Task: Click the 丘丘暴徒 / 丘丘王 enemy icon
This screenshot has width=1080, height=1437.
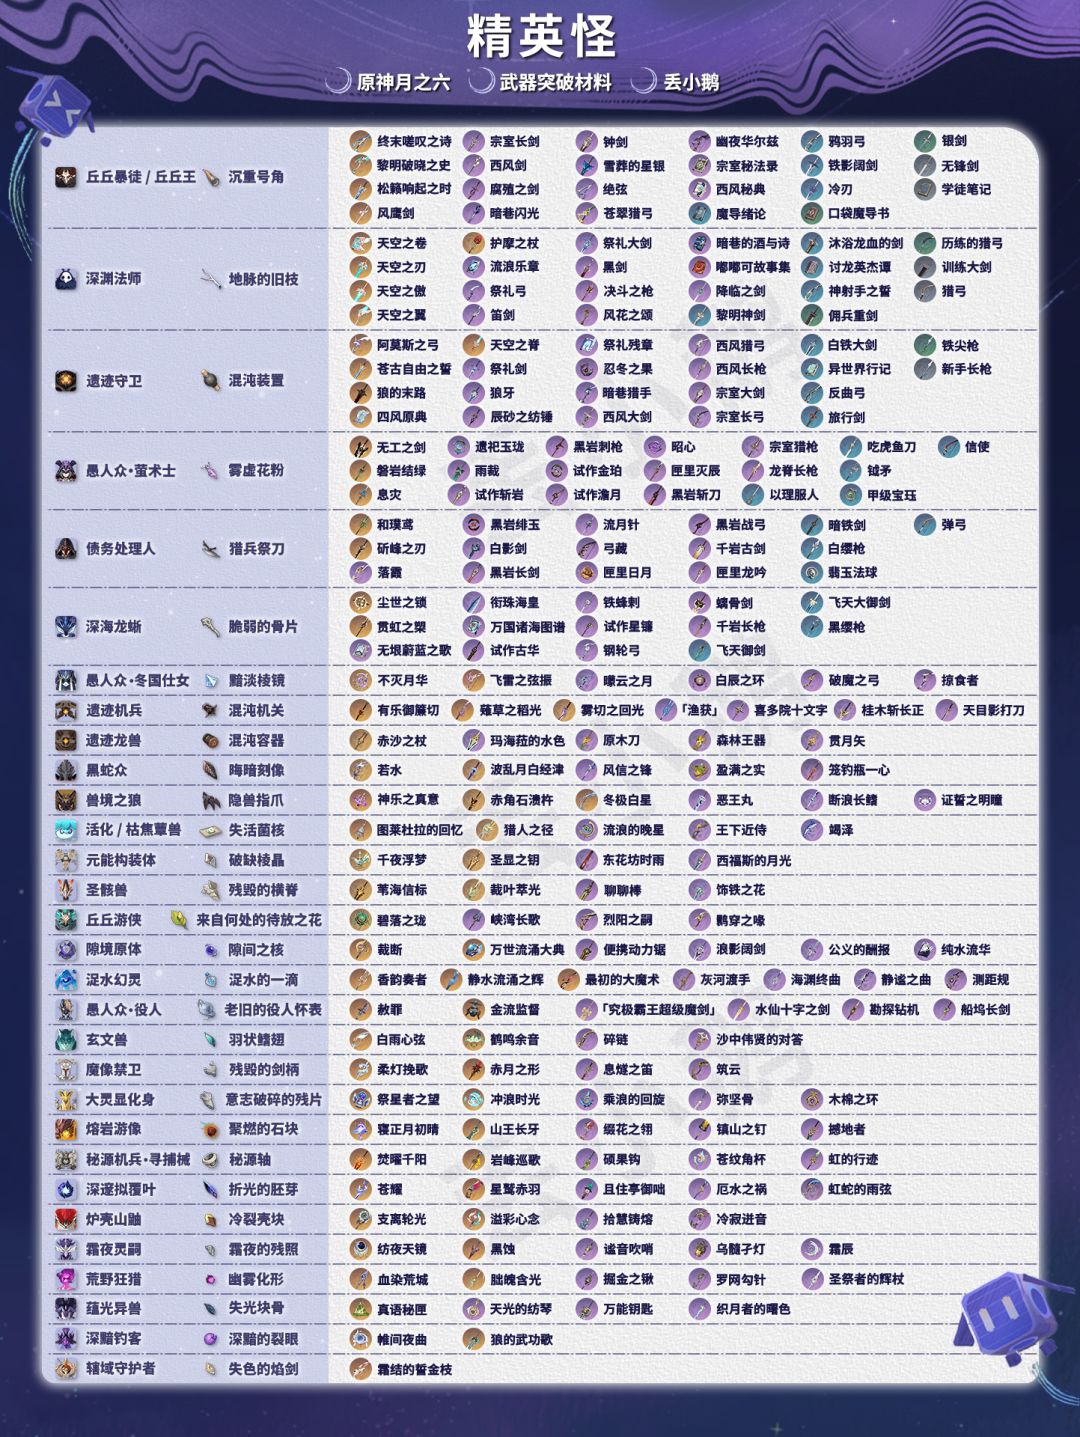Action: pyautogui.click(x=66, y=177)
